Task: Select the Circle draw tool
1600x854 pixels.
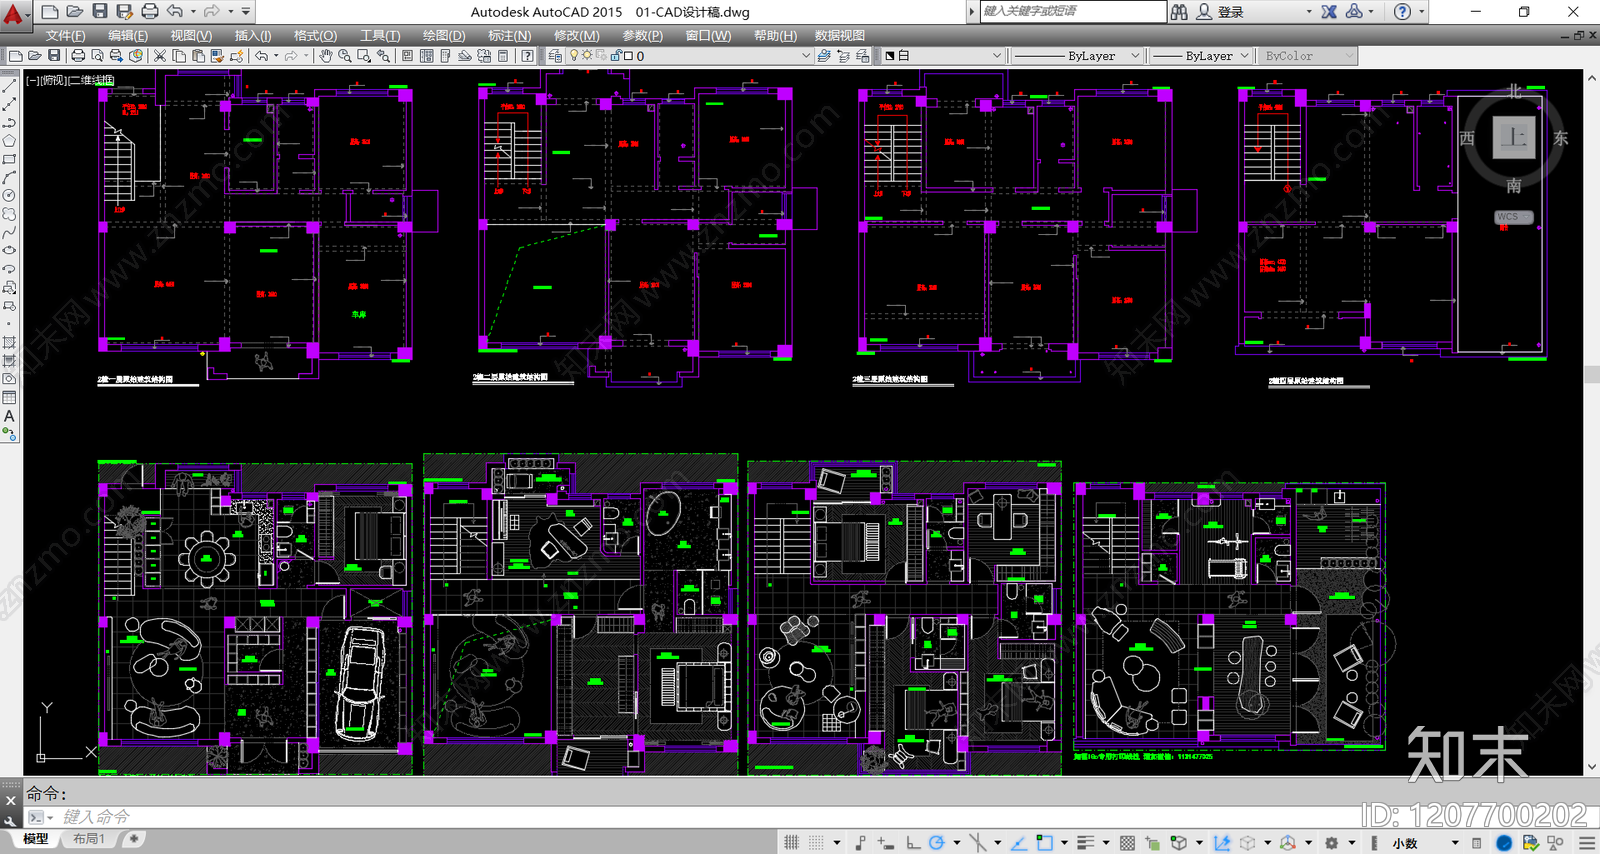Action: pos(9,196)
